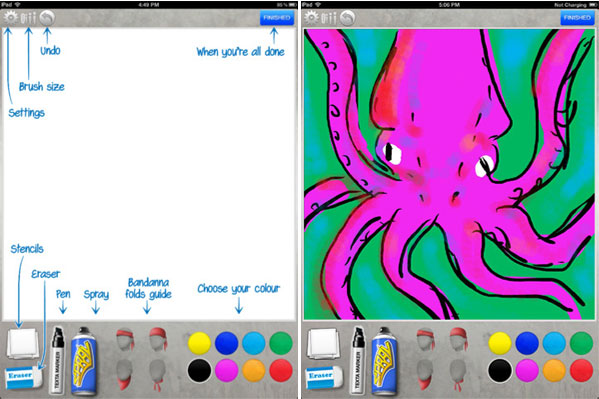Image resolution: width=599 pixels, height=399 pixels.
Task: Tap FINISHED button above blank canvas
Action: [277, 18]
